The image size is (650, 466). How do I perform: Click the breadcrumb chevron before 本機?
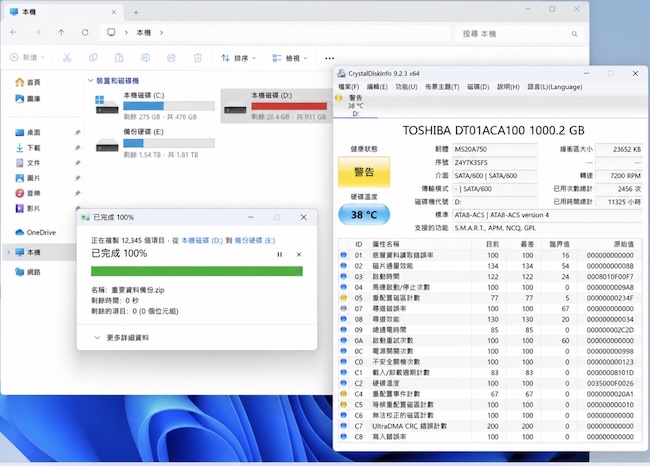click(x=126, y=32)
